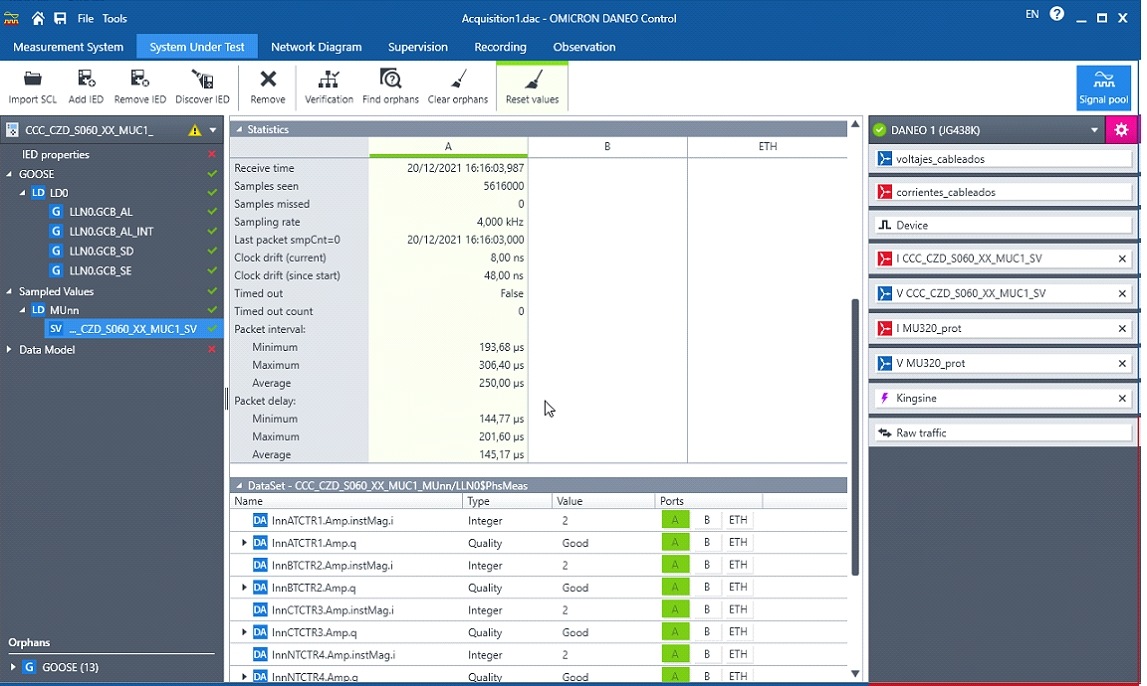Click the SV icon of the selected stream
Image resolution: width=1147 pixels, height=686 pixels.
coord(56,329)
